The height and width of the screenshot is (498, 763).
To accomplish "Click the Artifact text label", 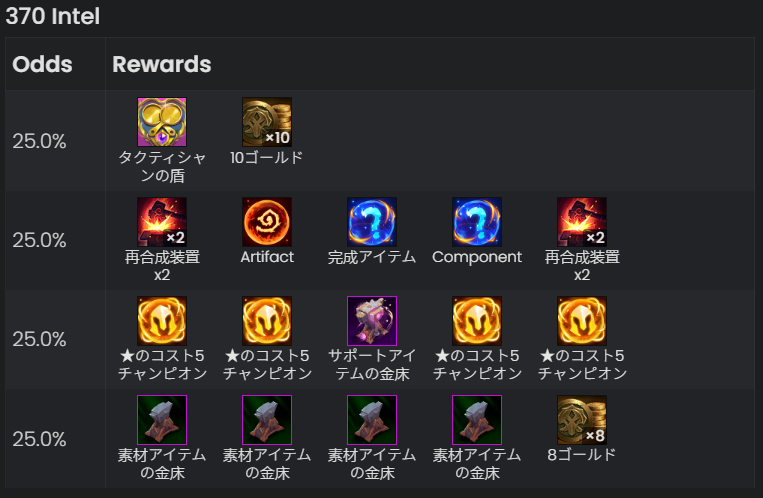I will click(267, 257).
